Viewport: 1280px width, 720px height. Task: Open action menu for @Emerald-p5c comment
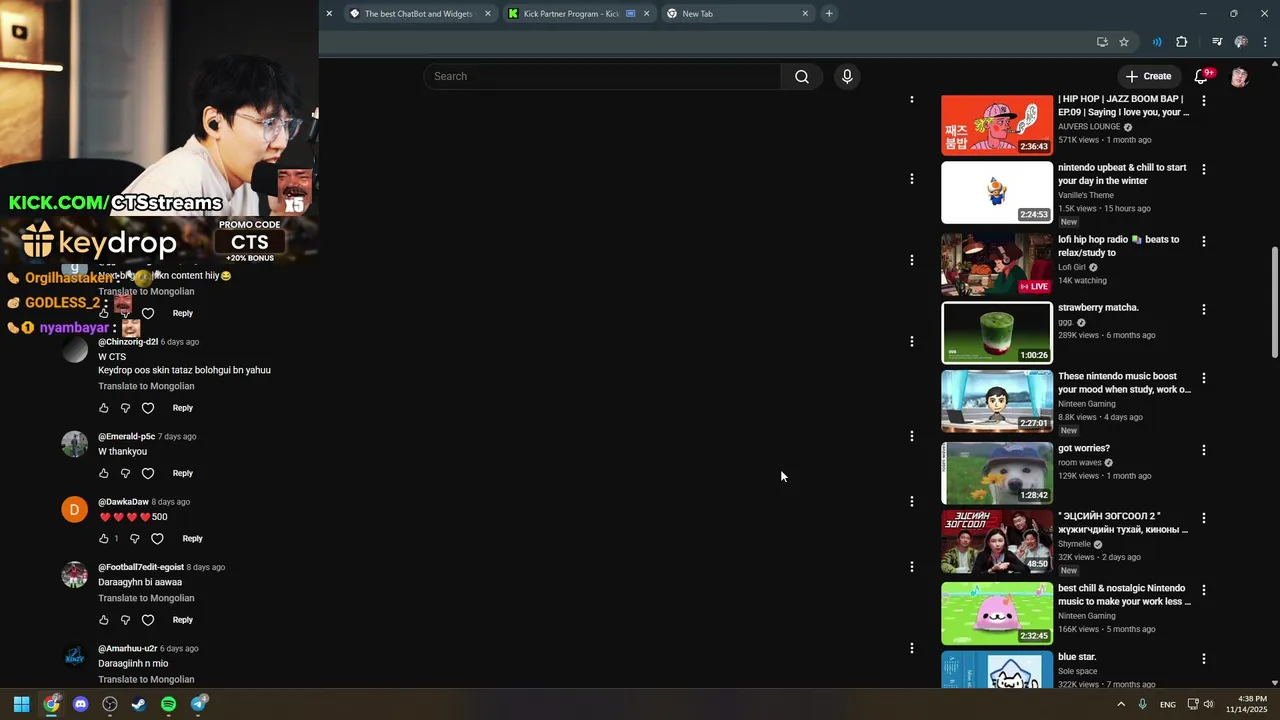tap(911, 437)
